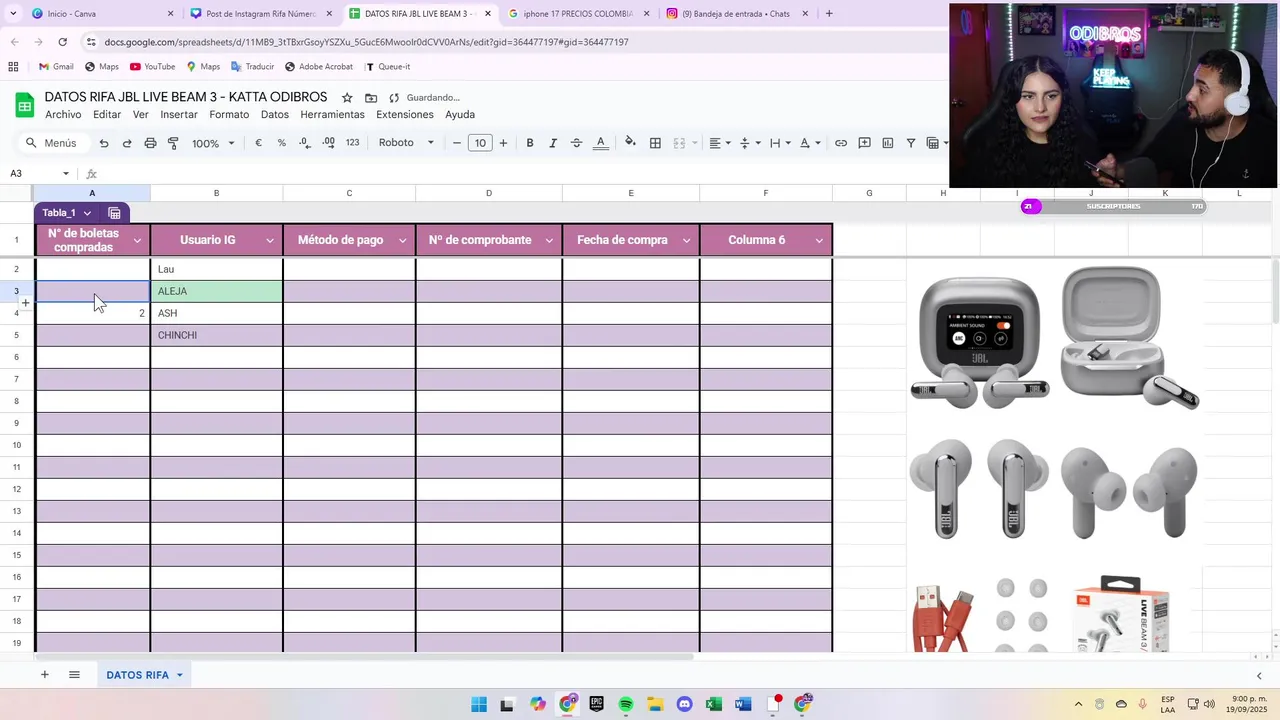
Task: Reload the page in browser
Action: (62, 42)
